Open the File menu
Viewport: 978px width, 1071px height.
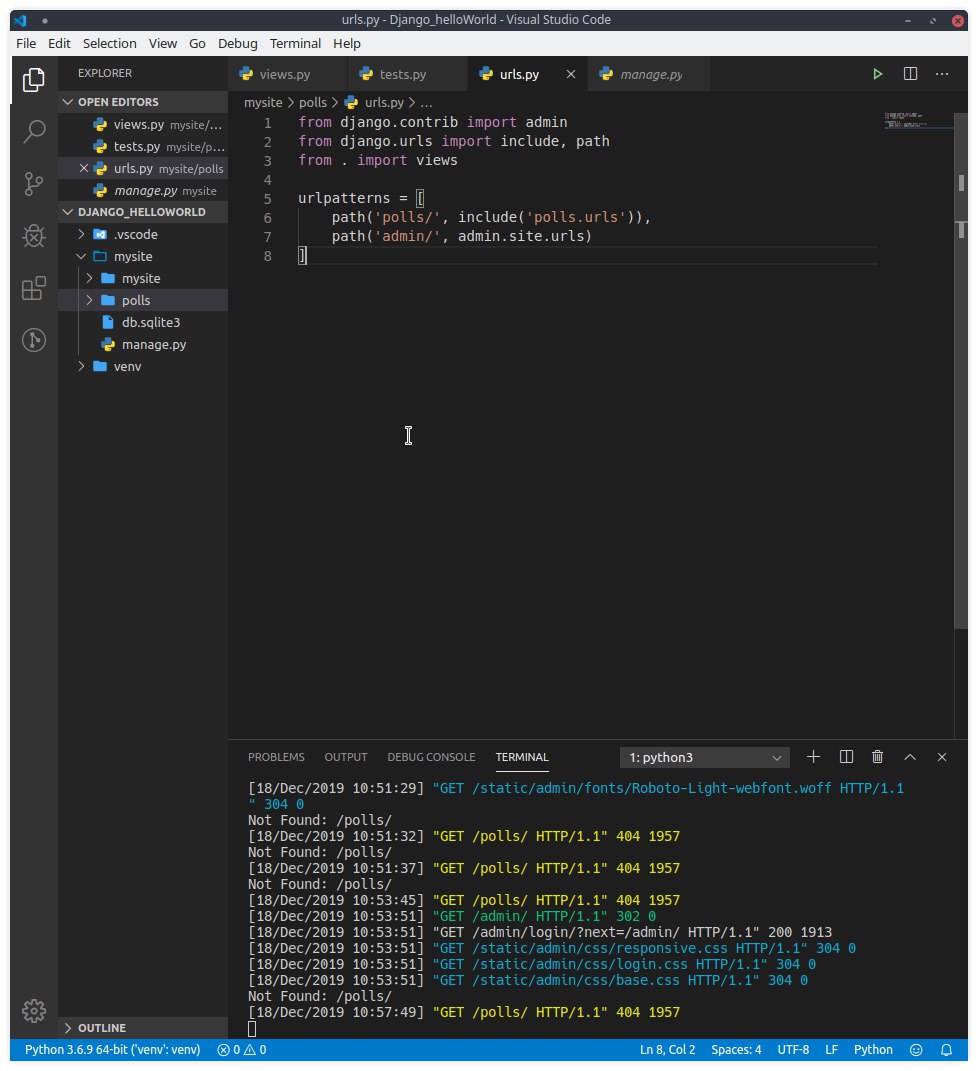pos(26,44)
